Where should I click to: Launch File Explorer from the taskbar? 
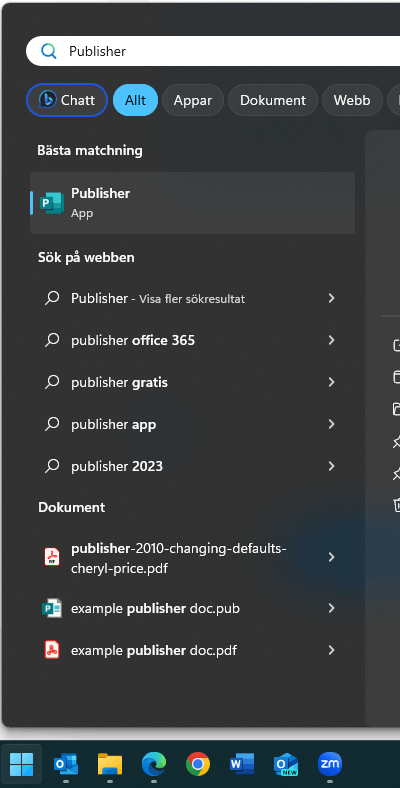[x=110, y=764]
